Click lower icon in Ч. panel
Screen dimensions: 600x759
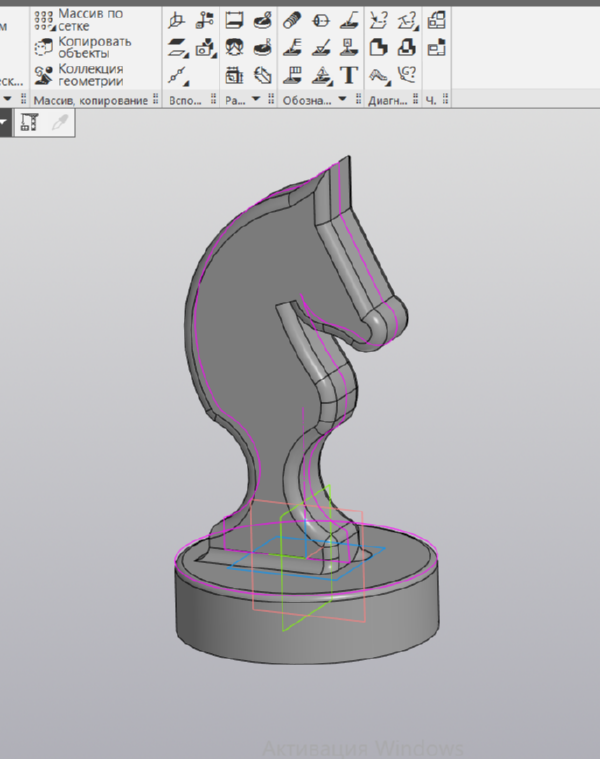(x=436, y=48)
